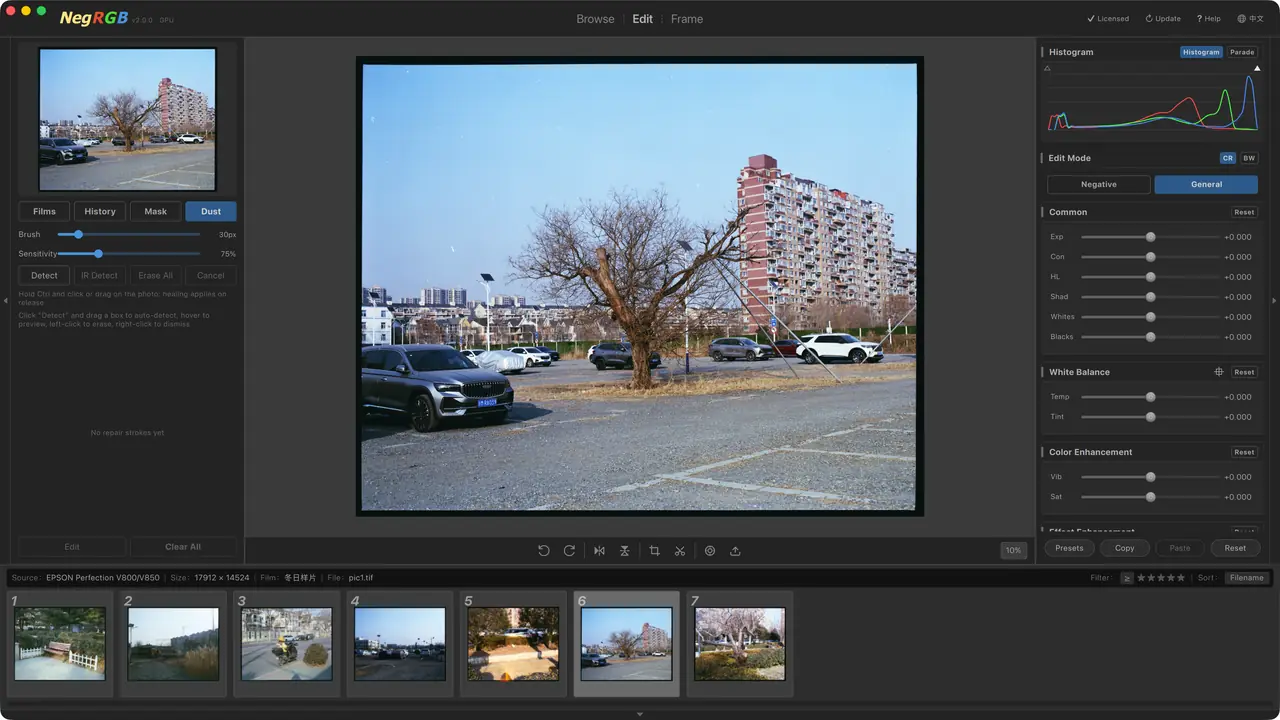Open the Sort Filename dropdown
Image resolution: width=1280 pixels, height=720 pixels.
[1247, 578]
